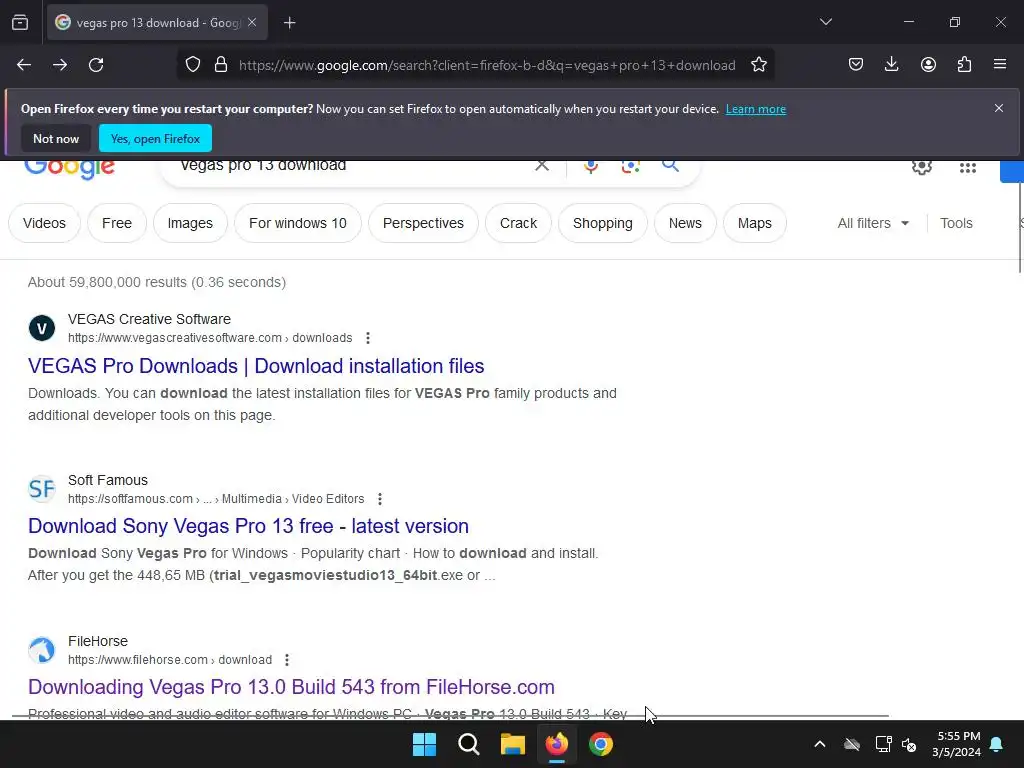Click the Google search URL address bar
This screenshot has width=1024, height=768.
(487, 65)
